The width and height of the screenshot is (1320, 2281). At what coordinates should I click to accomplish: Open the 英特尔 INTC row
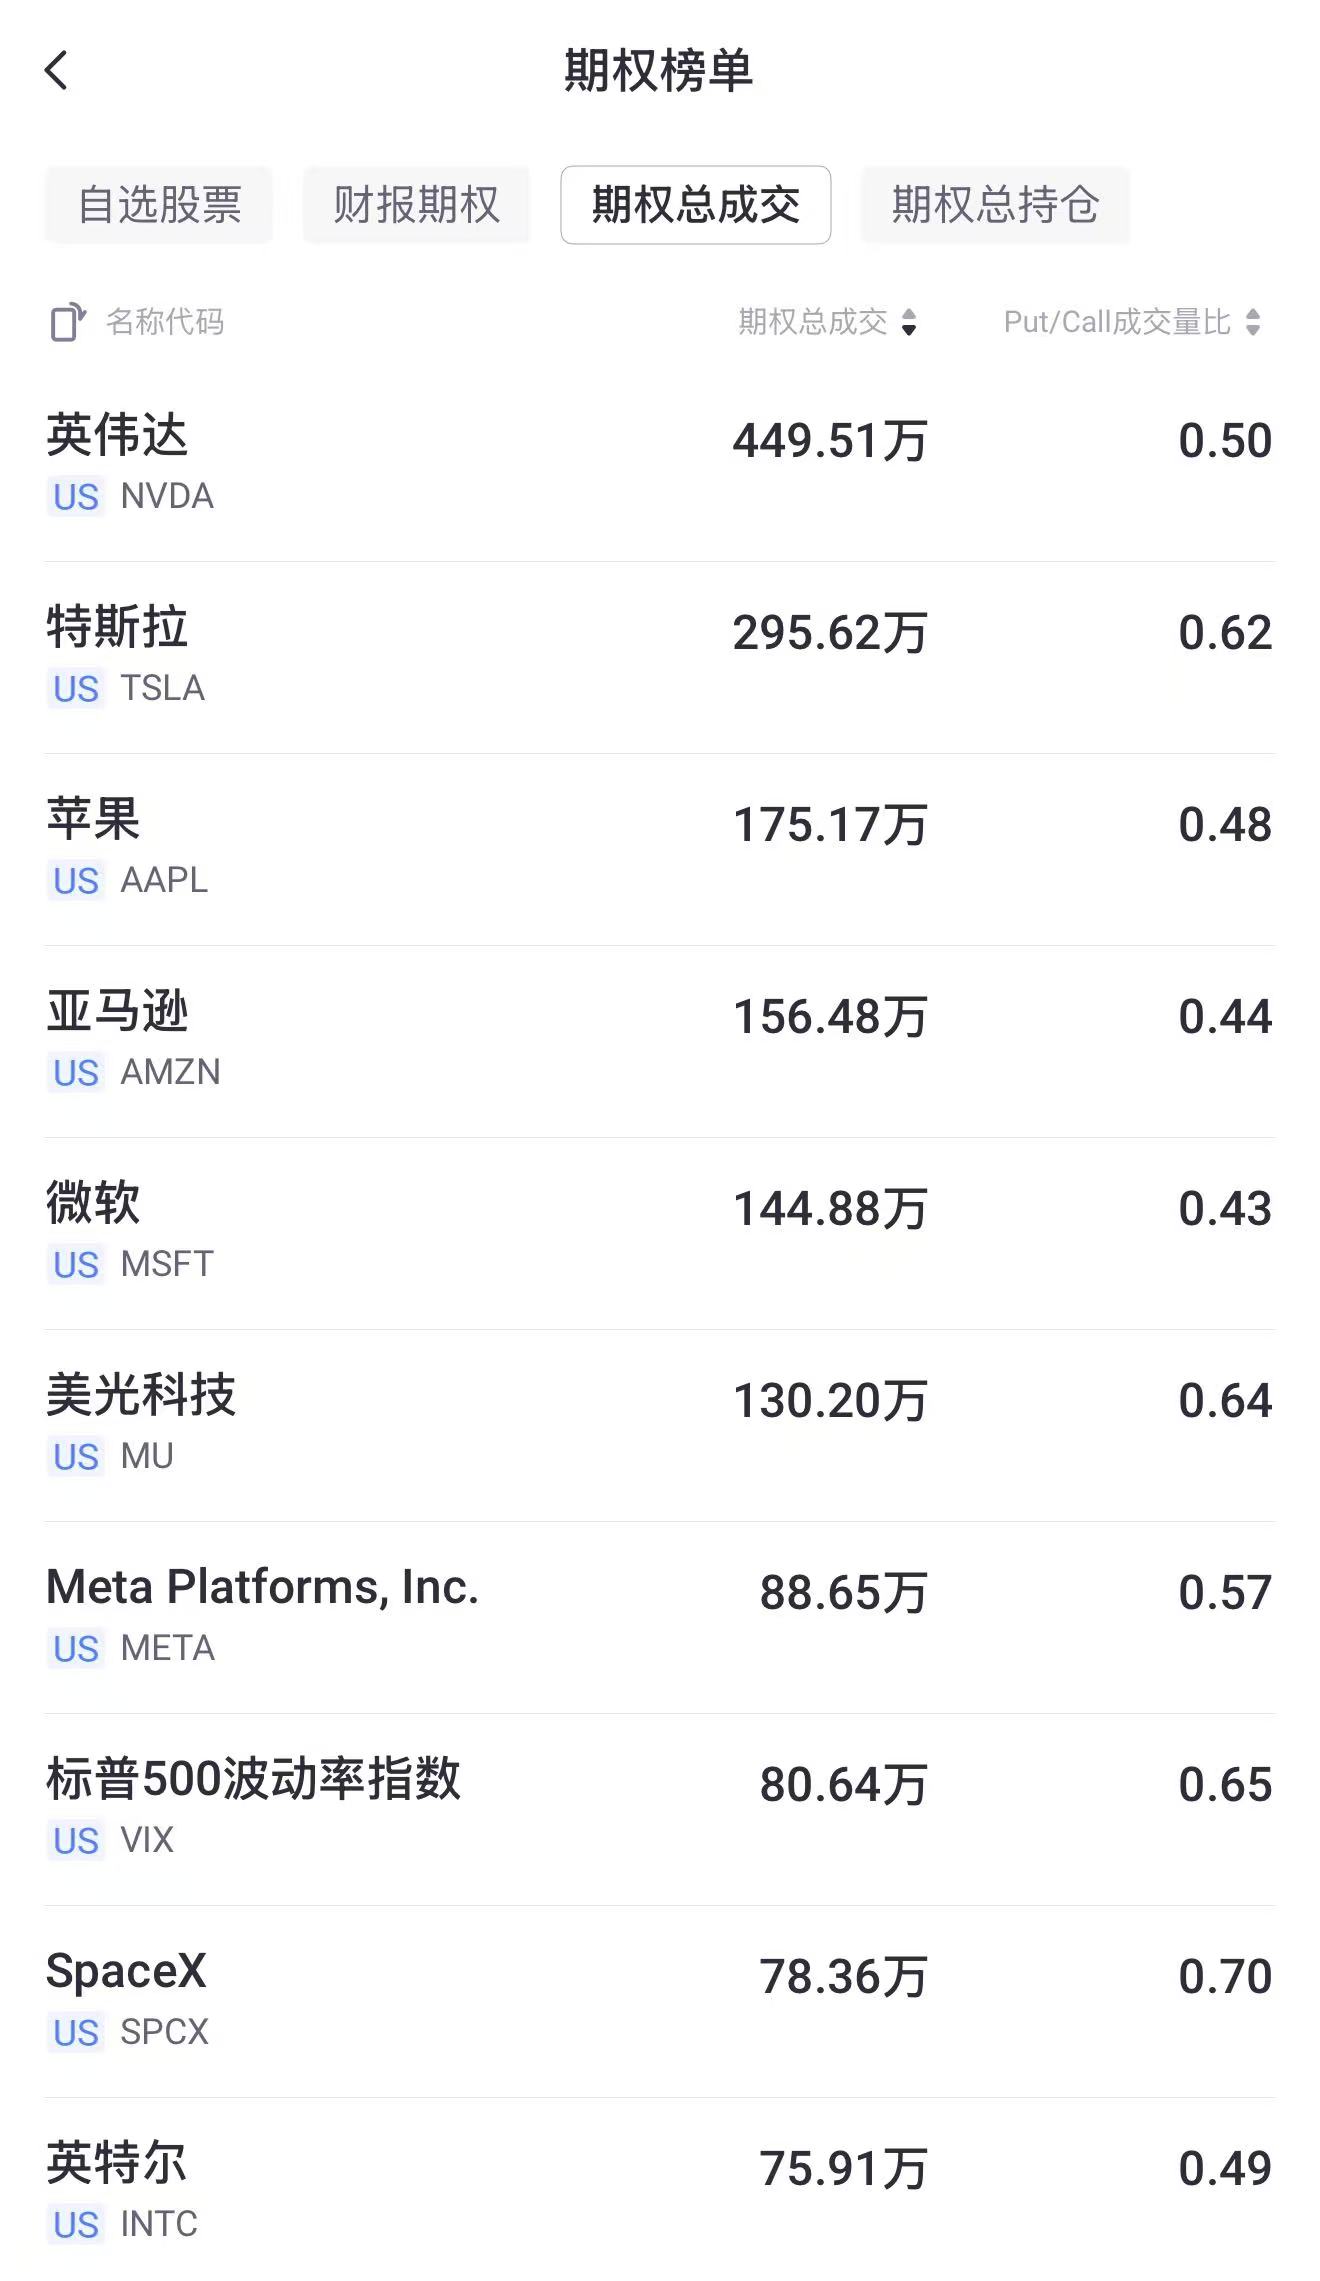660,2190
